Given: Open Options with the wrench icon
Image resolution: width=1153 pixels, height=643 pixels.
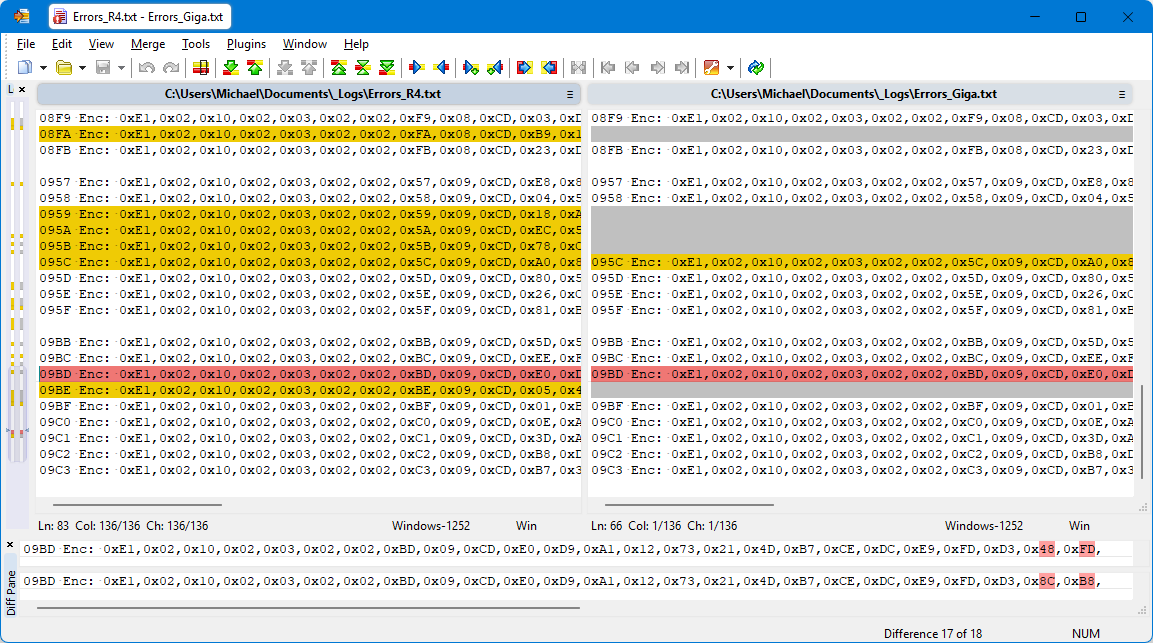Looking at the screenshot, I should pos(711,68).
